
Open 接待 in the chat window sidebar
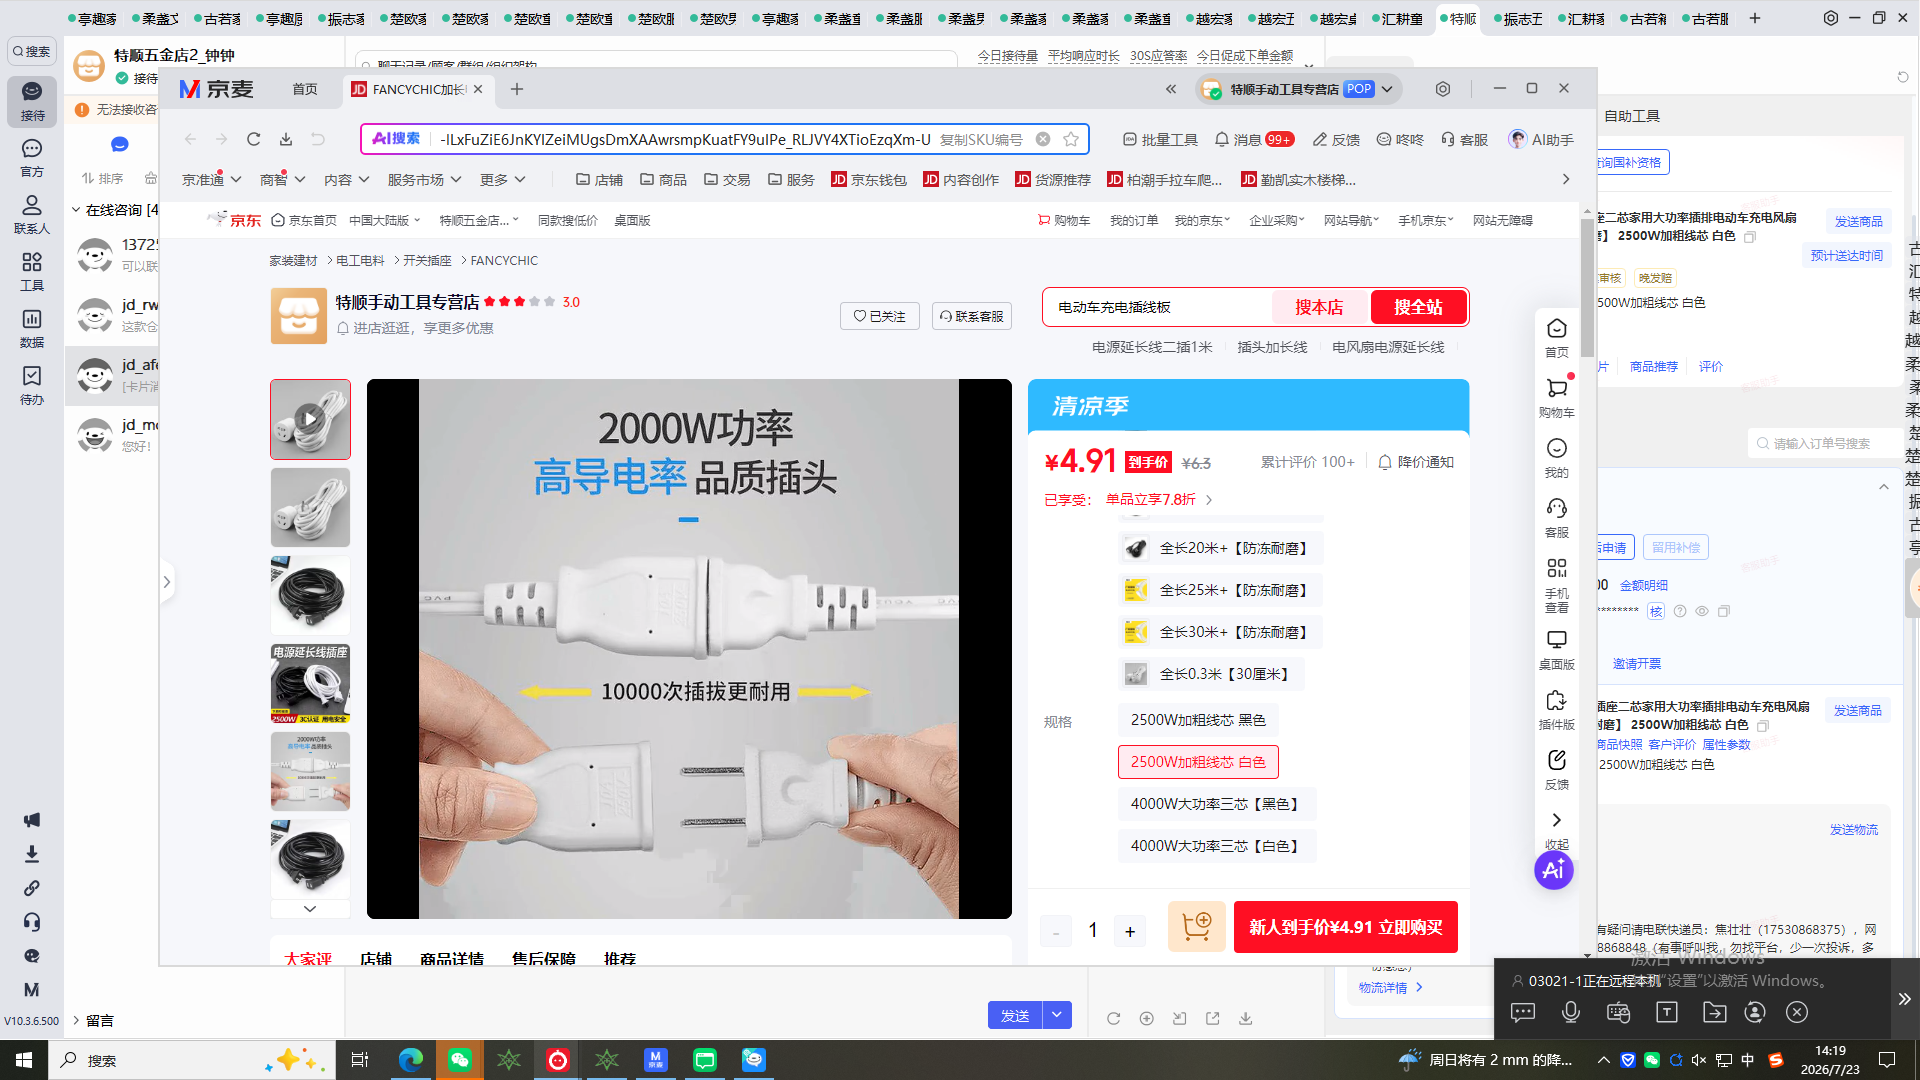32,101
